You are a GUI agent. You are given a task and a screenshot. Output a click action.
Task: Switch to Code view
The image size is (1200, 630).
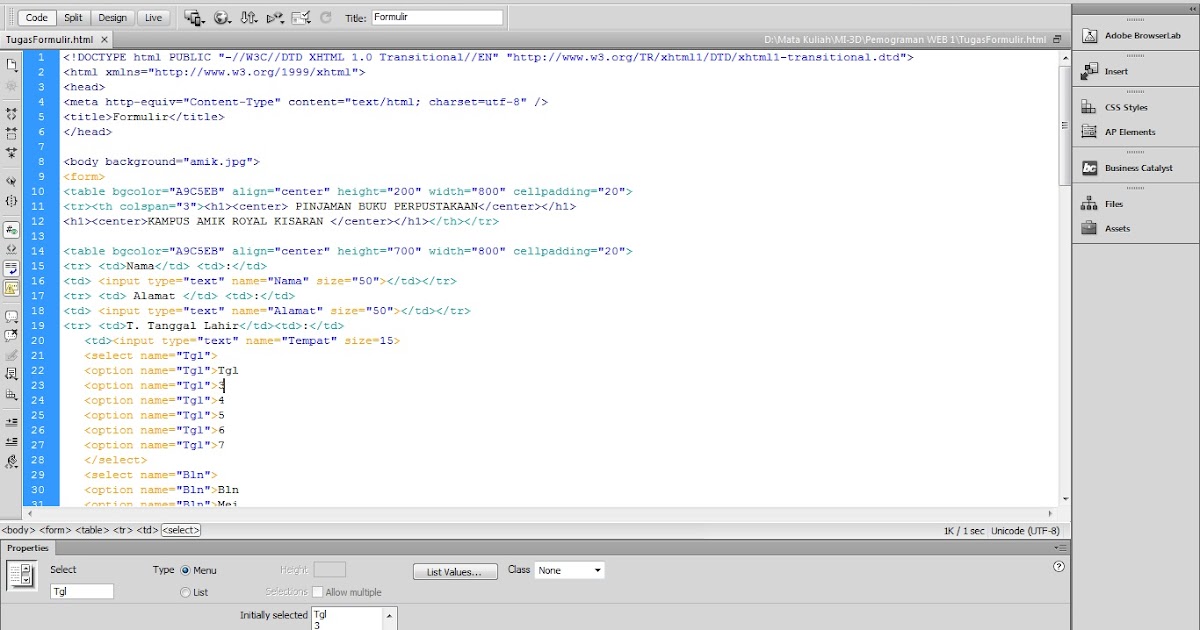[36, 18]
